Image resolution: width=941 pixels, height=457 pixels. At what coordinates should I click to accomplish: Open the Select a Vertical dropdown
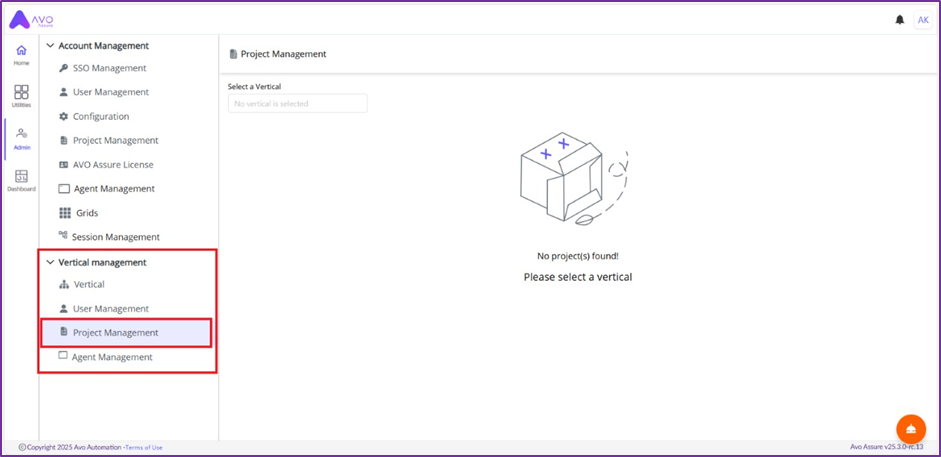click(297, 103)
